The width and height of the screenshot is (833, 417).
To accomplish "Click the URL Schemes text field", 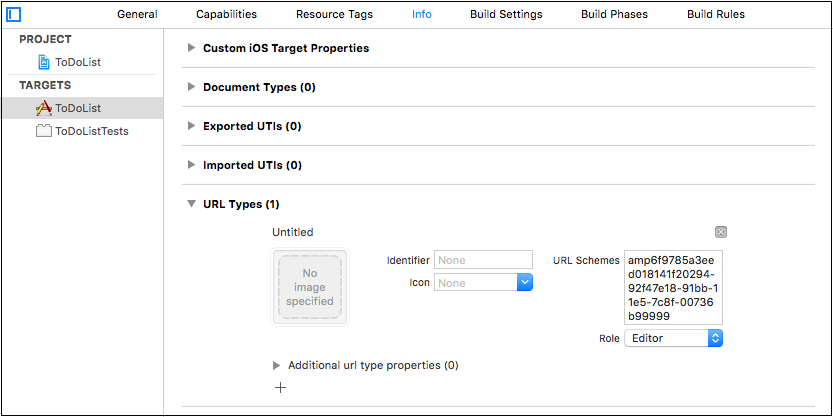I will [x=673, y=288].
